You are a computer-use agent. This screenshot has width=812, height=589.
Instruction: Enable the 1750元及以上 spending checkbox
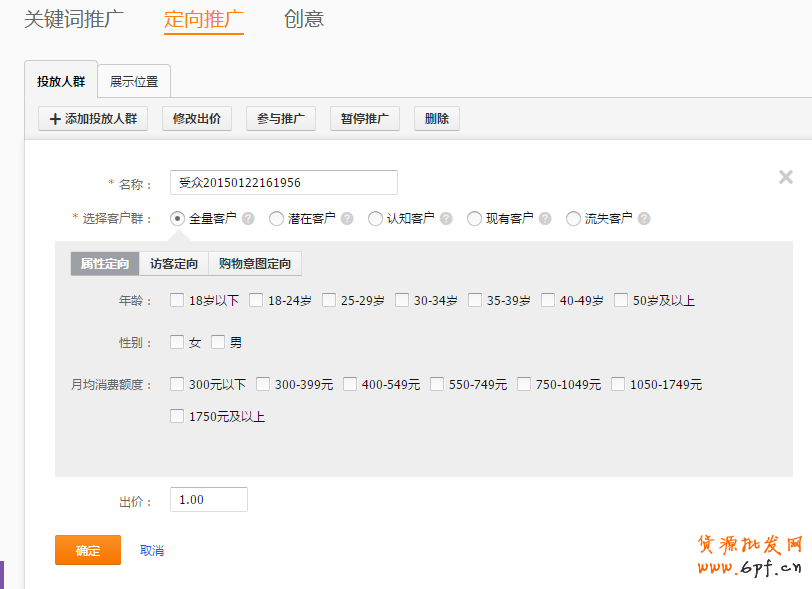(x=177, y=416)
